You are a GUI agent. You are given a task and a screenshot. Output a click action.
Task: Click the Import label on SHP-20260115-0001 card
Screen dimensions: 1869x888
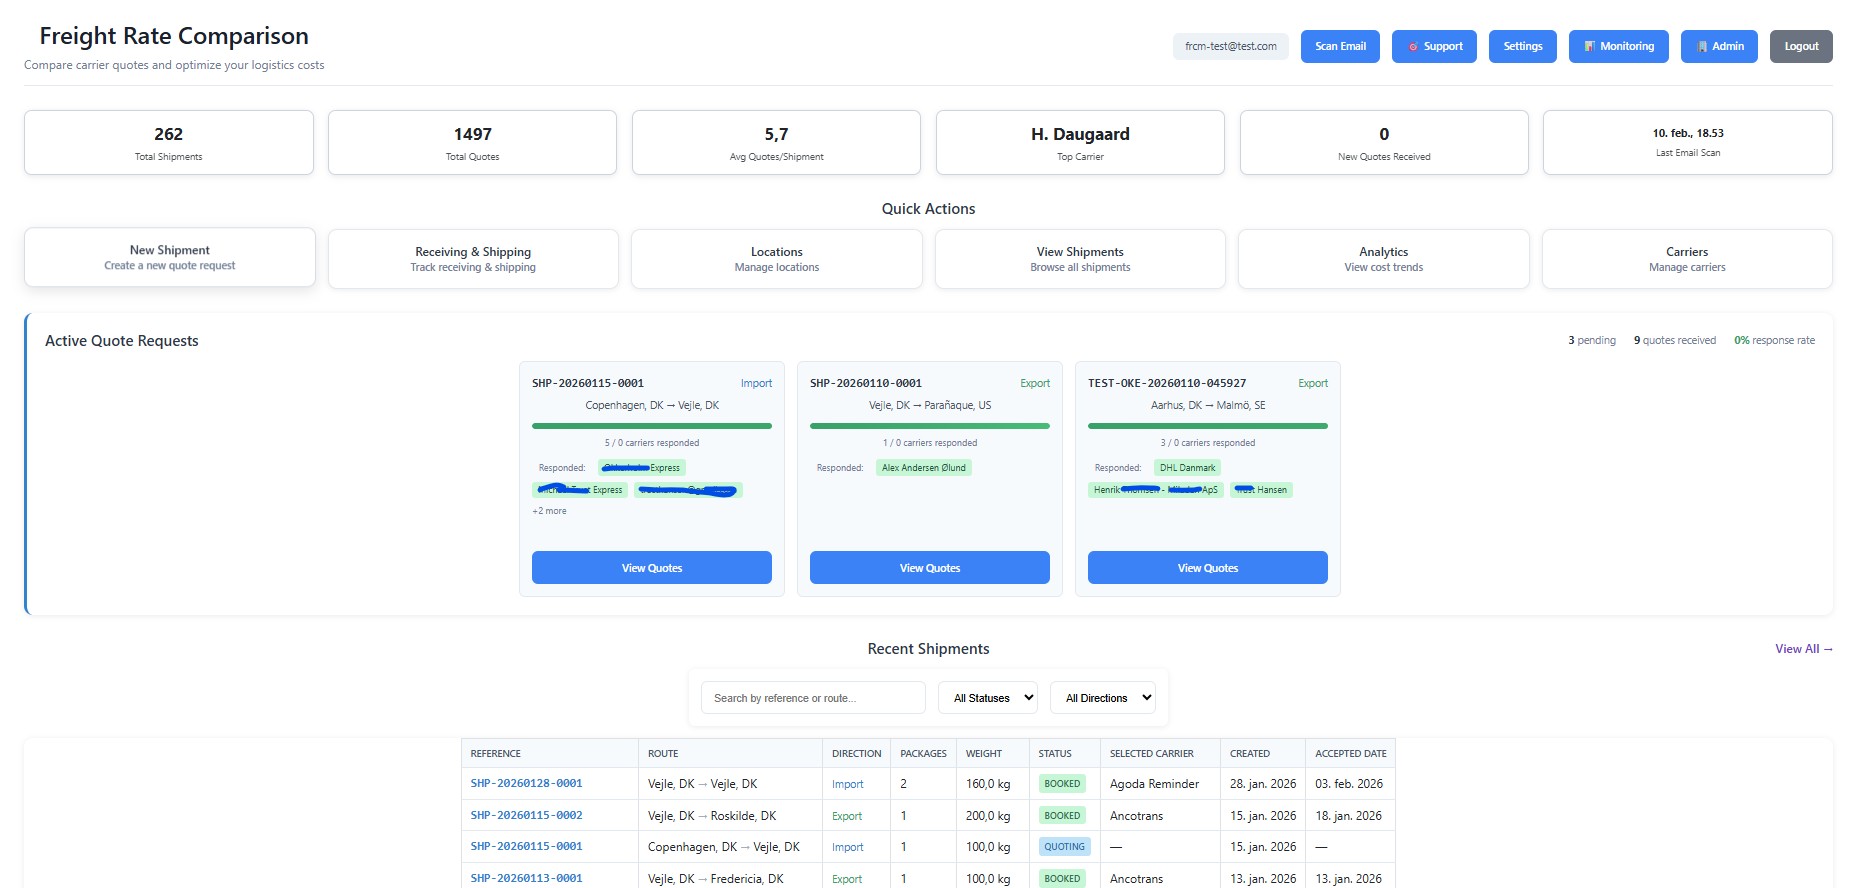click(x=756, y=383)
